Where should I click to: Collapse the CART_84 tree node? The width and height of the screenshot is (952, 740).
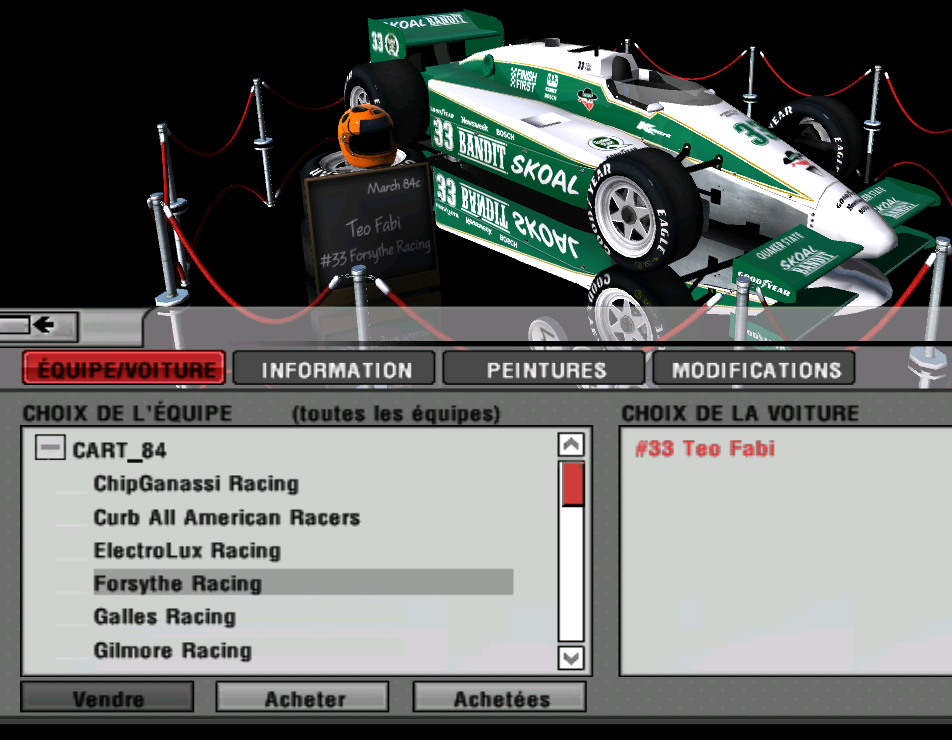[x=50, y=448]
